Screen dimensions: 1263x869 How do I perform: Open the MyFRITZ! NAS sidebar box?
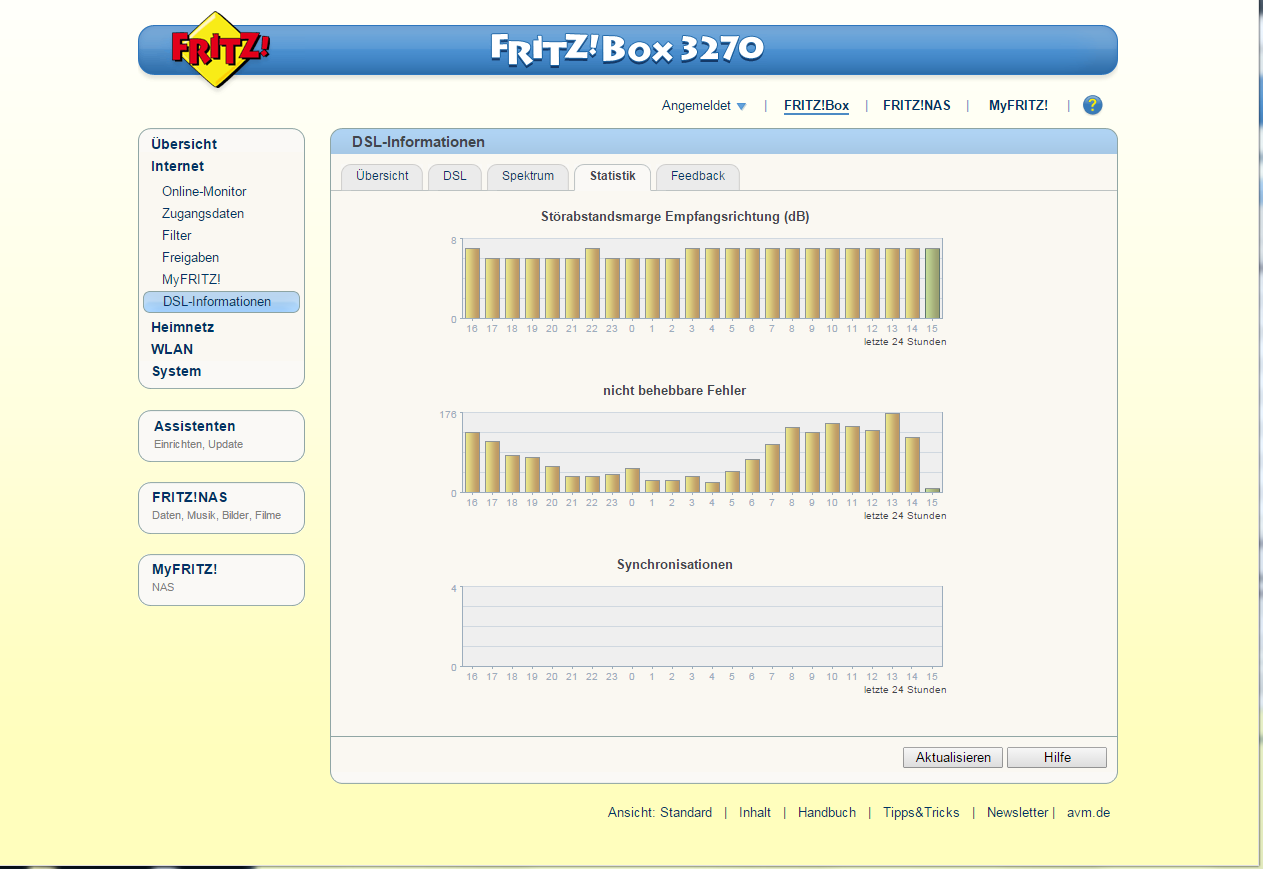221,579
